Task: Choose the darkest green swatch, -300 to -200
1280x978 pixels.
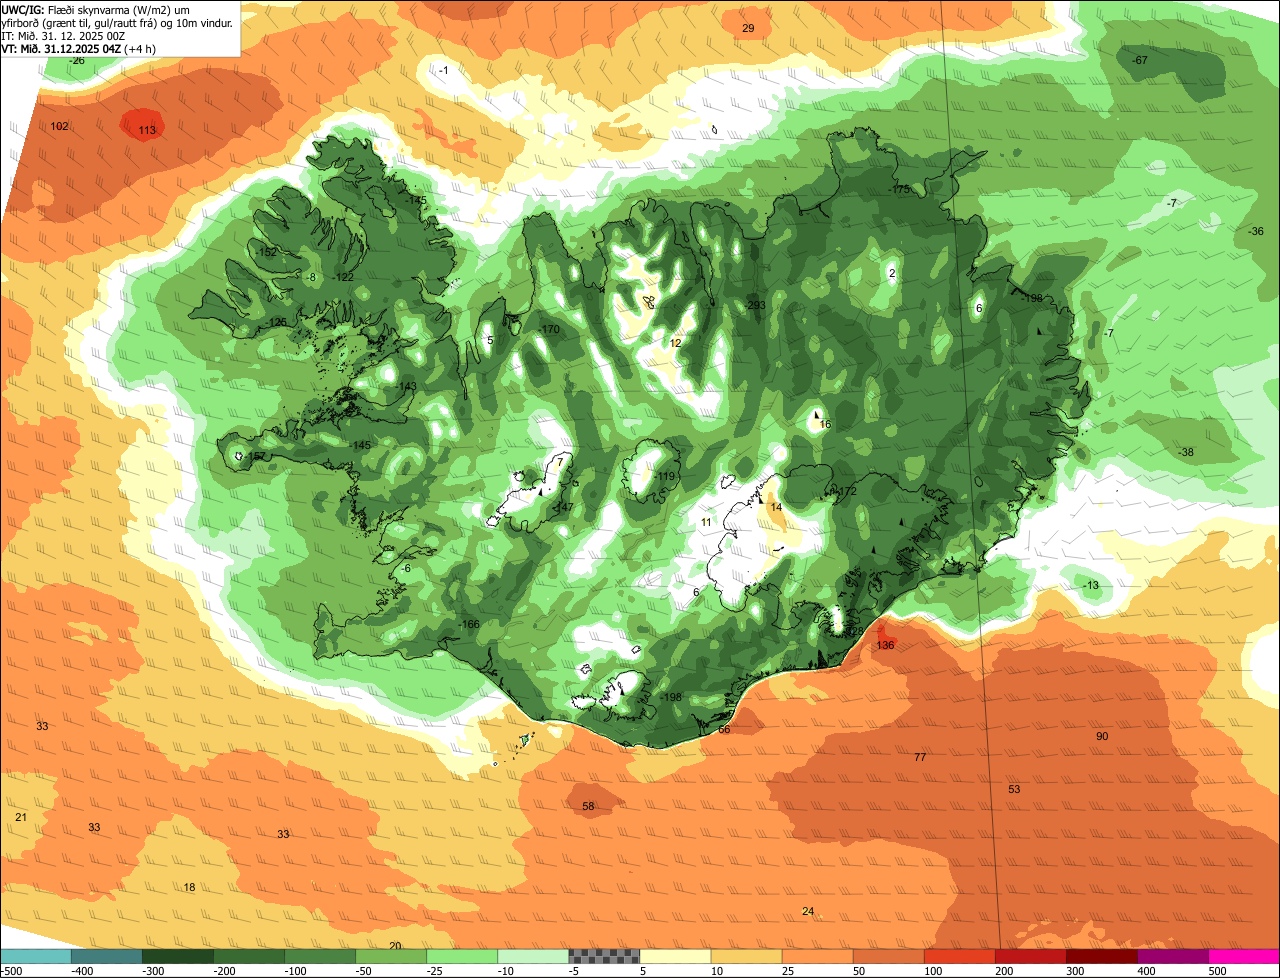Action: coord(177,956)
